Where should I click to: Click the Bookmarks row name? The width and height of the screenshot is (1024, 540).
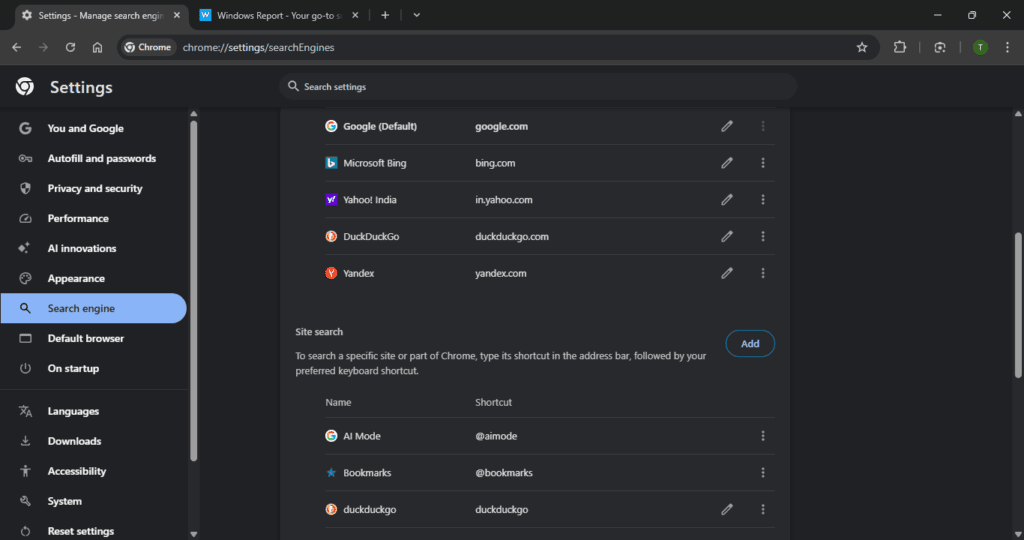point(367,473)
